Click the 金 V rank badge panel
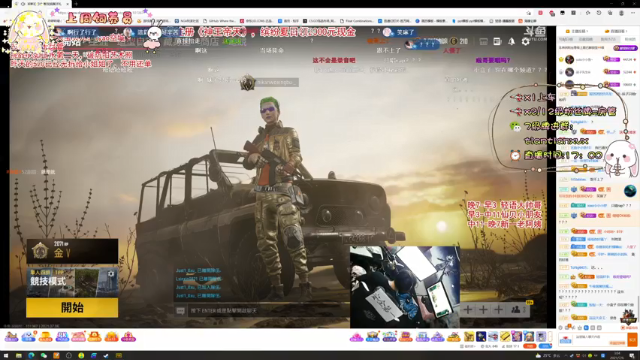The height and width of the screenshot is (360, 640). (x=72, y=251)
